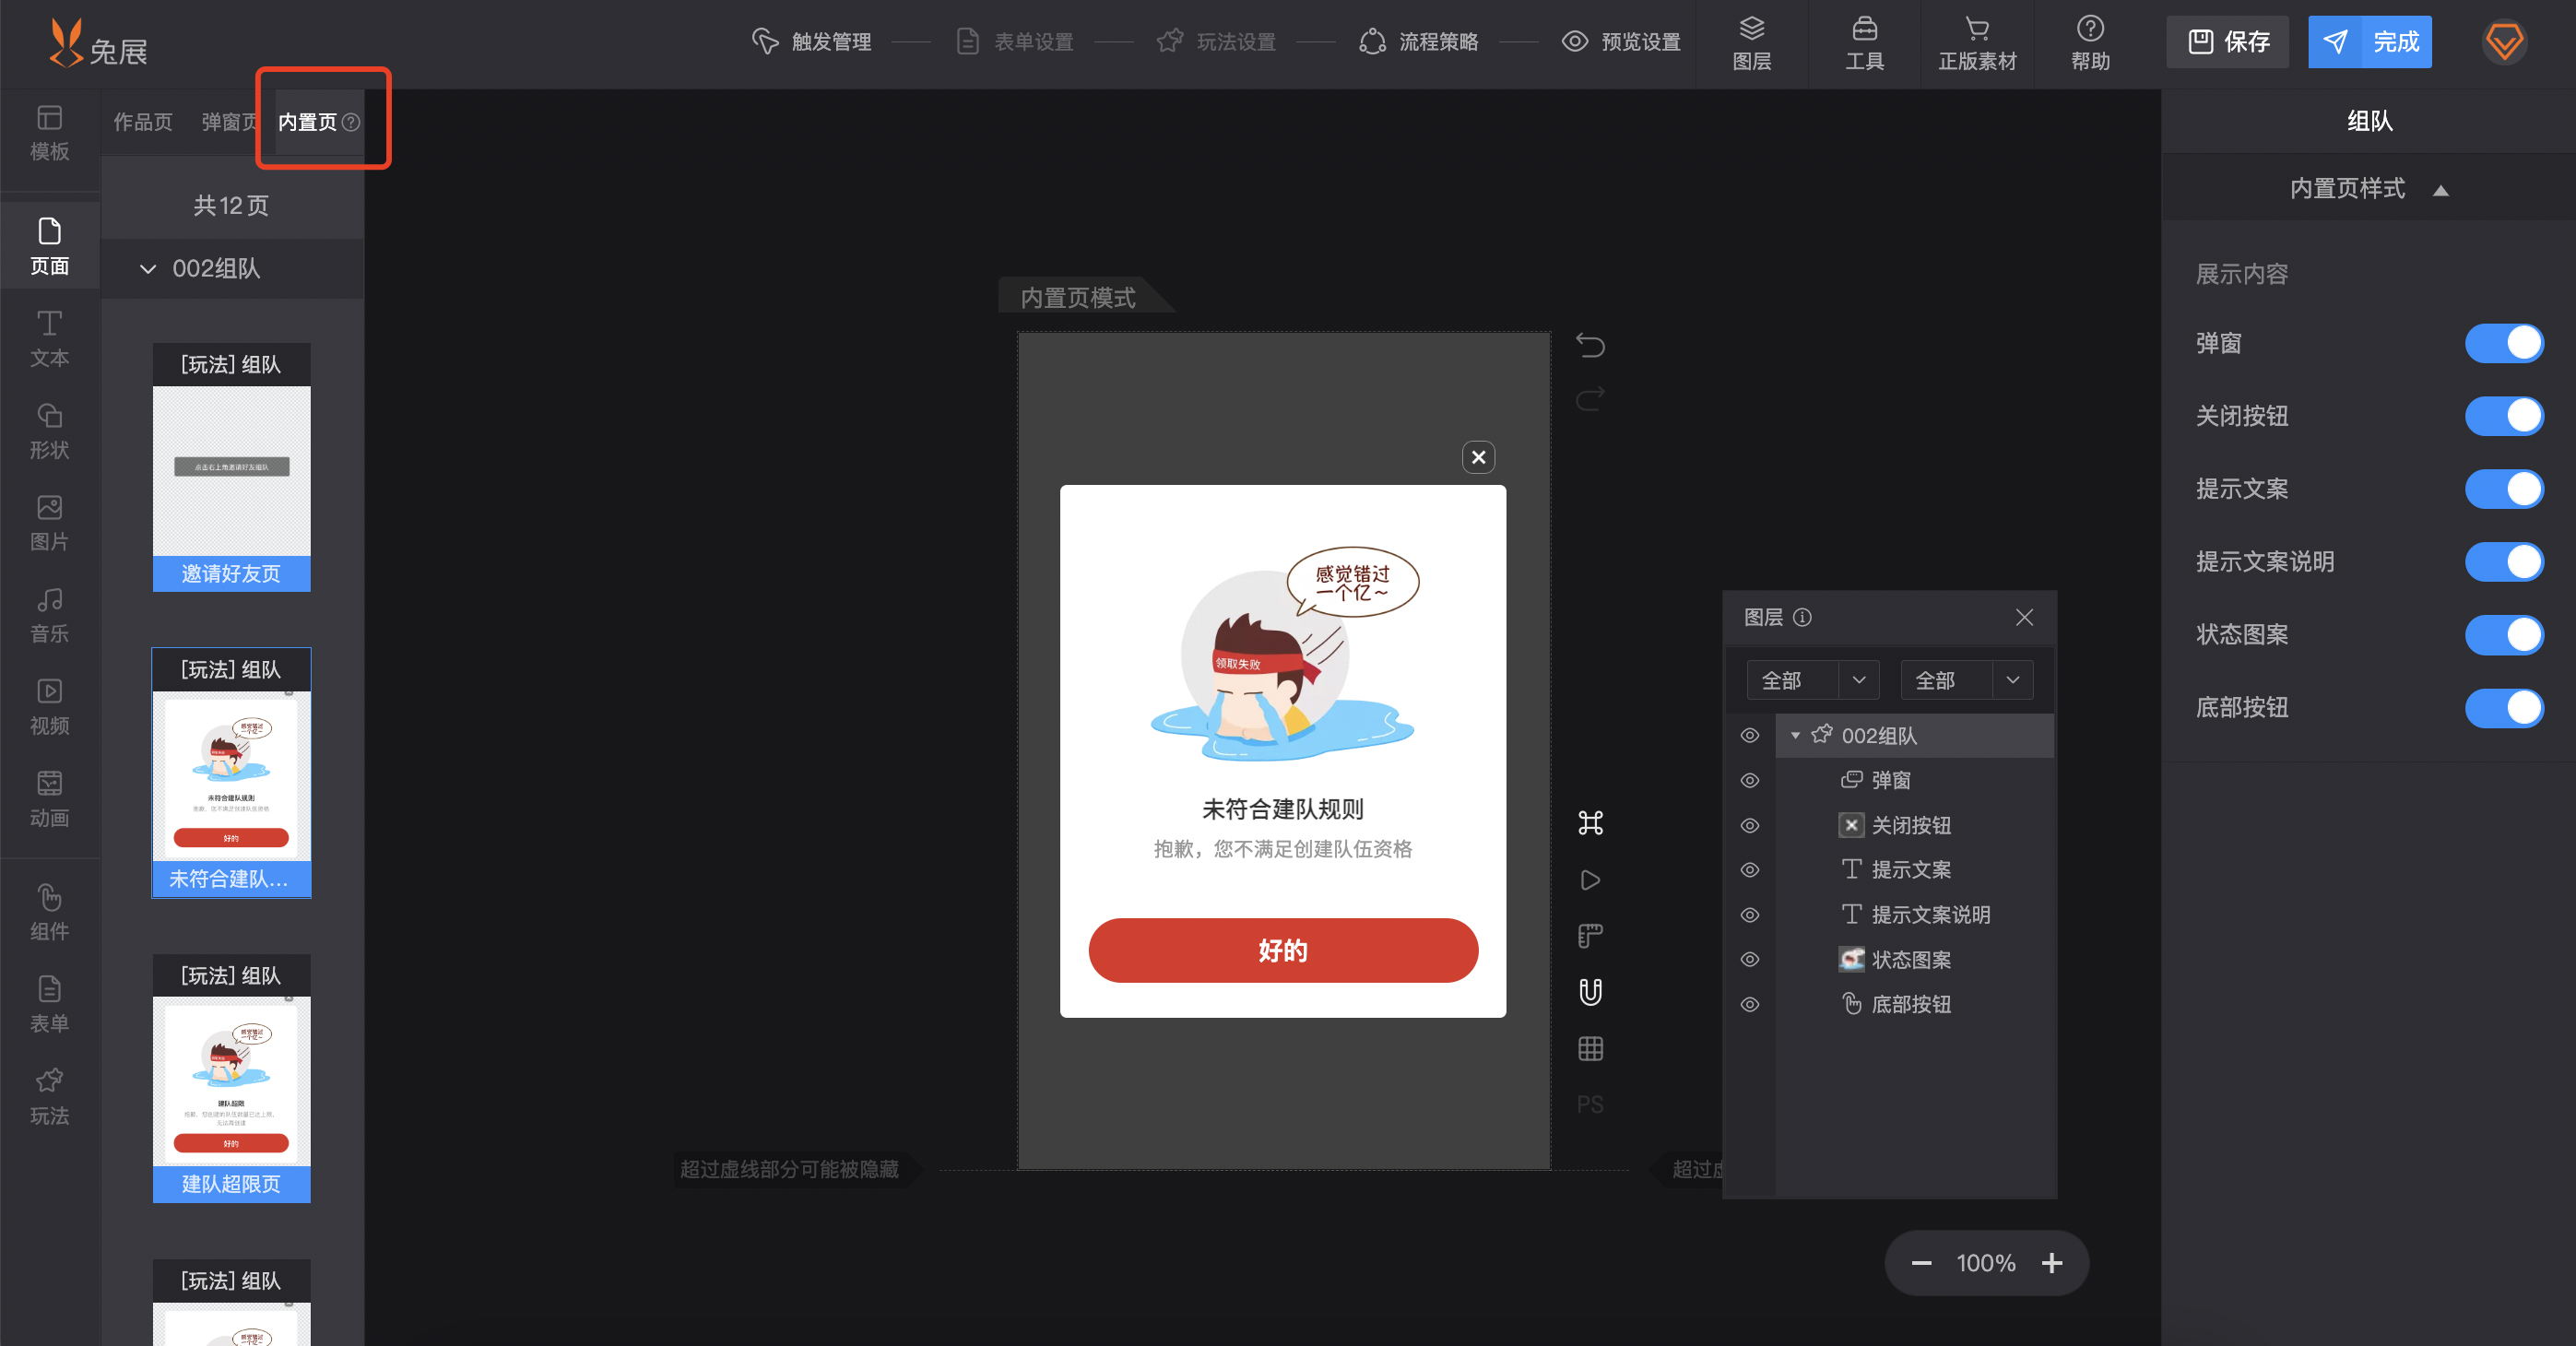
Task: Toggle the 底部按钮 display switch
Action: 2504,708
